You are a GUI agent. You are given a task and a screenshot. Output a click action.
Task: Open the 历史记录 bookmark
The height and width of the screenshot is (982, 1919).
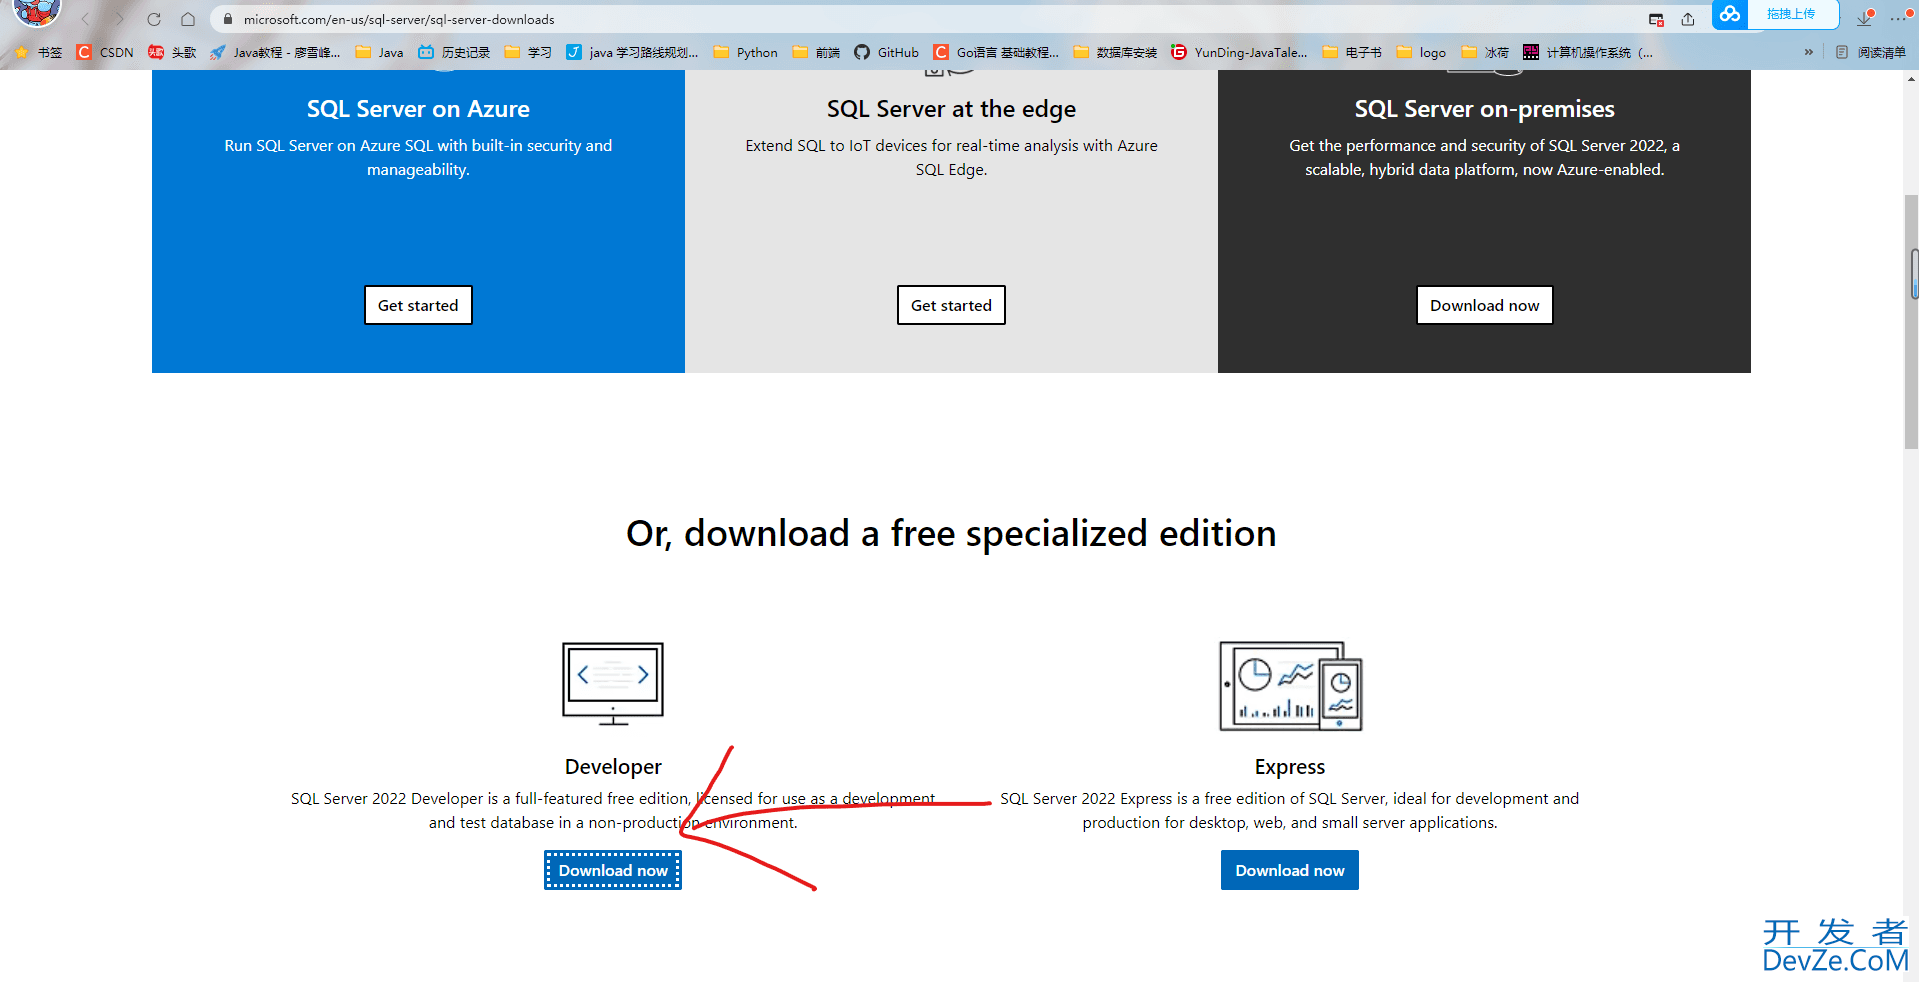pyautogui.click(x=454, y=52)
